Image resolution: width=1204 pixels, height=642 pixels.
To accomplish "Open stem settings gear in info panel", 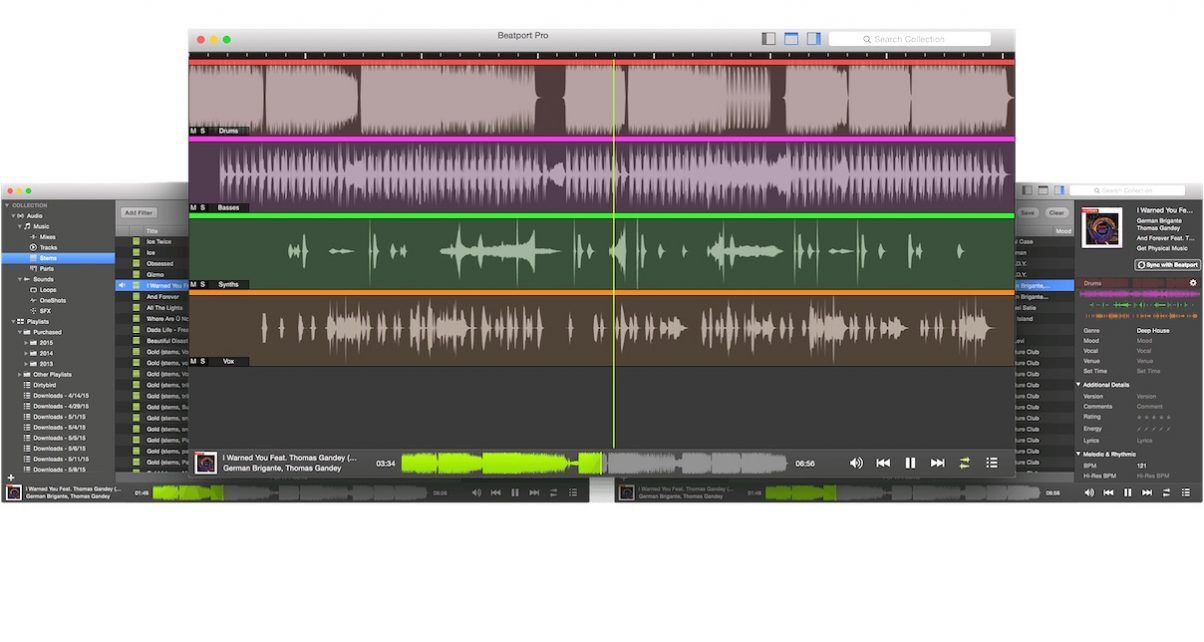I will (1193, 283).
